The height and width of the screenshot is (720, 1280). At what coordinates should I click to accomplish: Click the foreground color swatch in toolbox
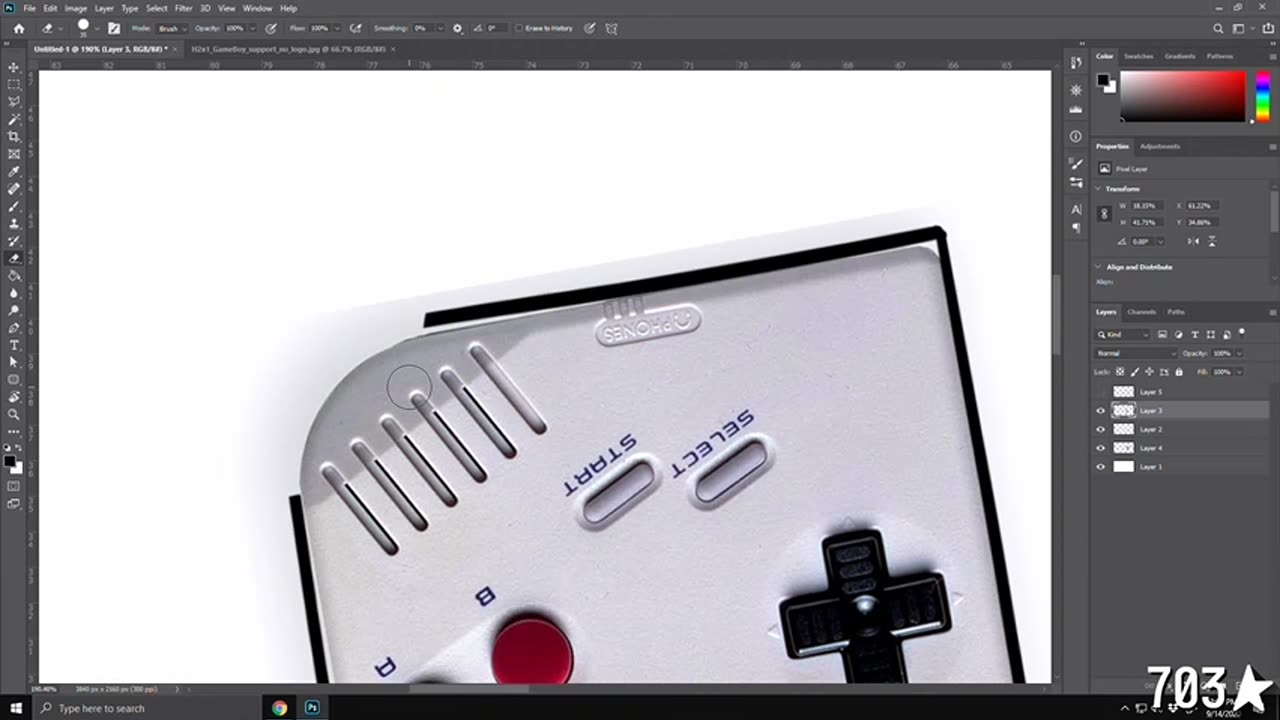coord(10,461)
